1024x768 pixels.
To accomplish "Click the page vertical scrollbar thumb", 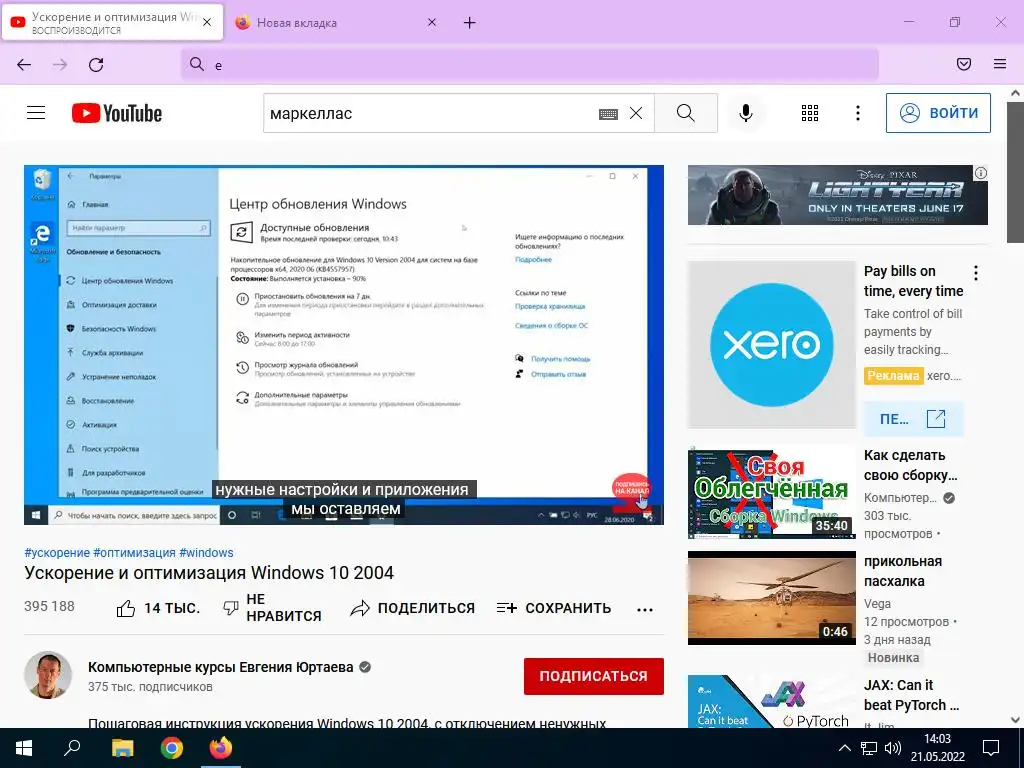I will 1016,171.
